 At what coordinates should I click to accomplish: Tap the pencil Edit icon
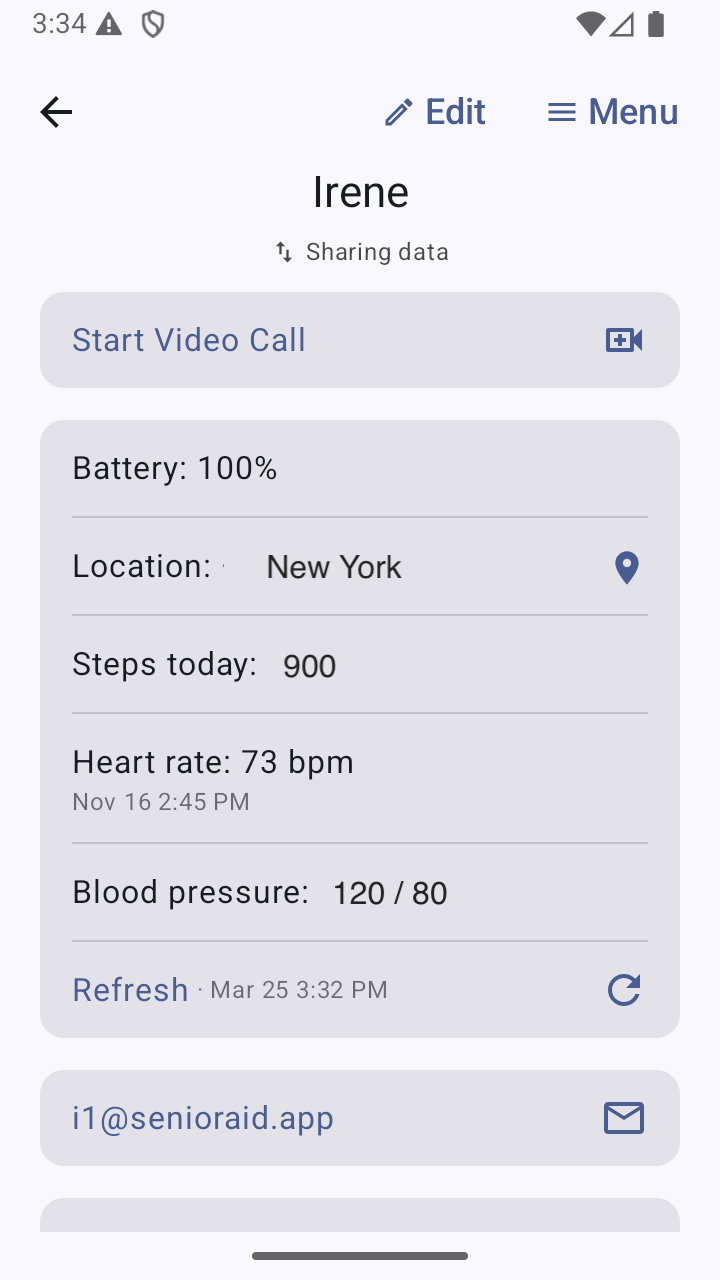[x=398, y=112]
